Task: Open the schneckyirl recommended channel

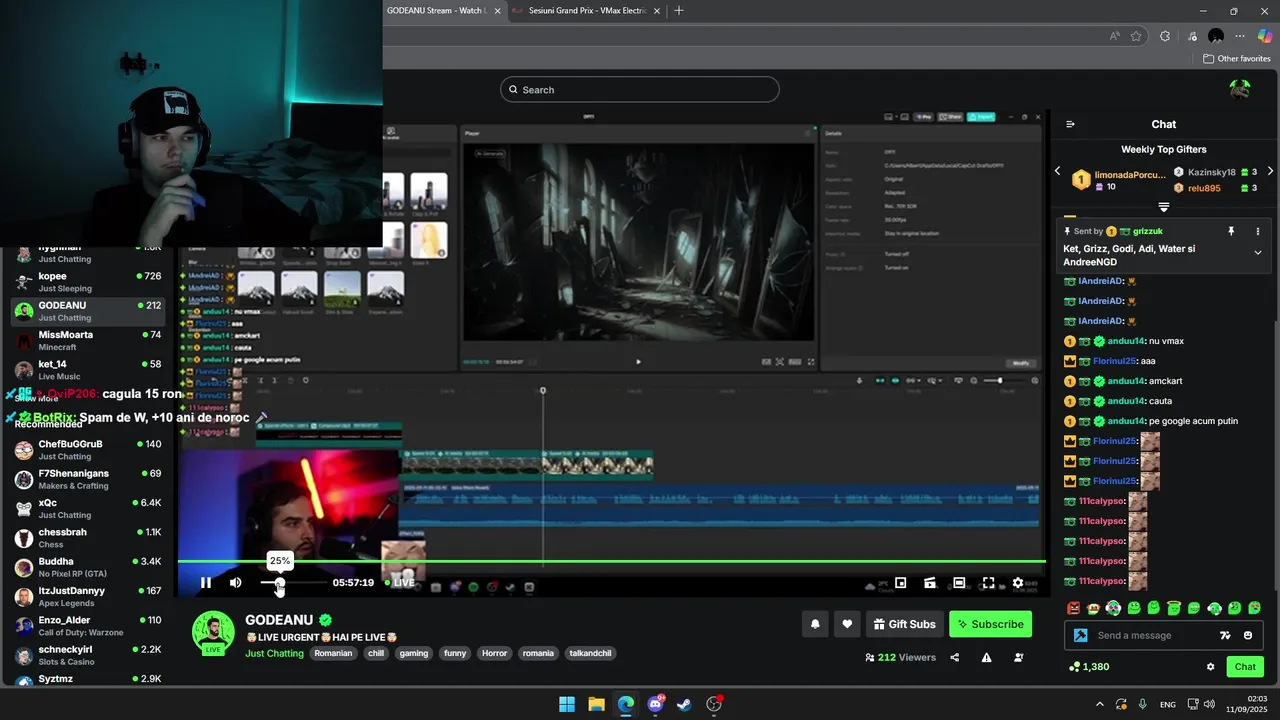Action: 89,655
